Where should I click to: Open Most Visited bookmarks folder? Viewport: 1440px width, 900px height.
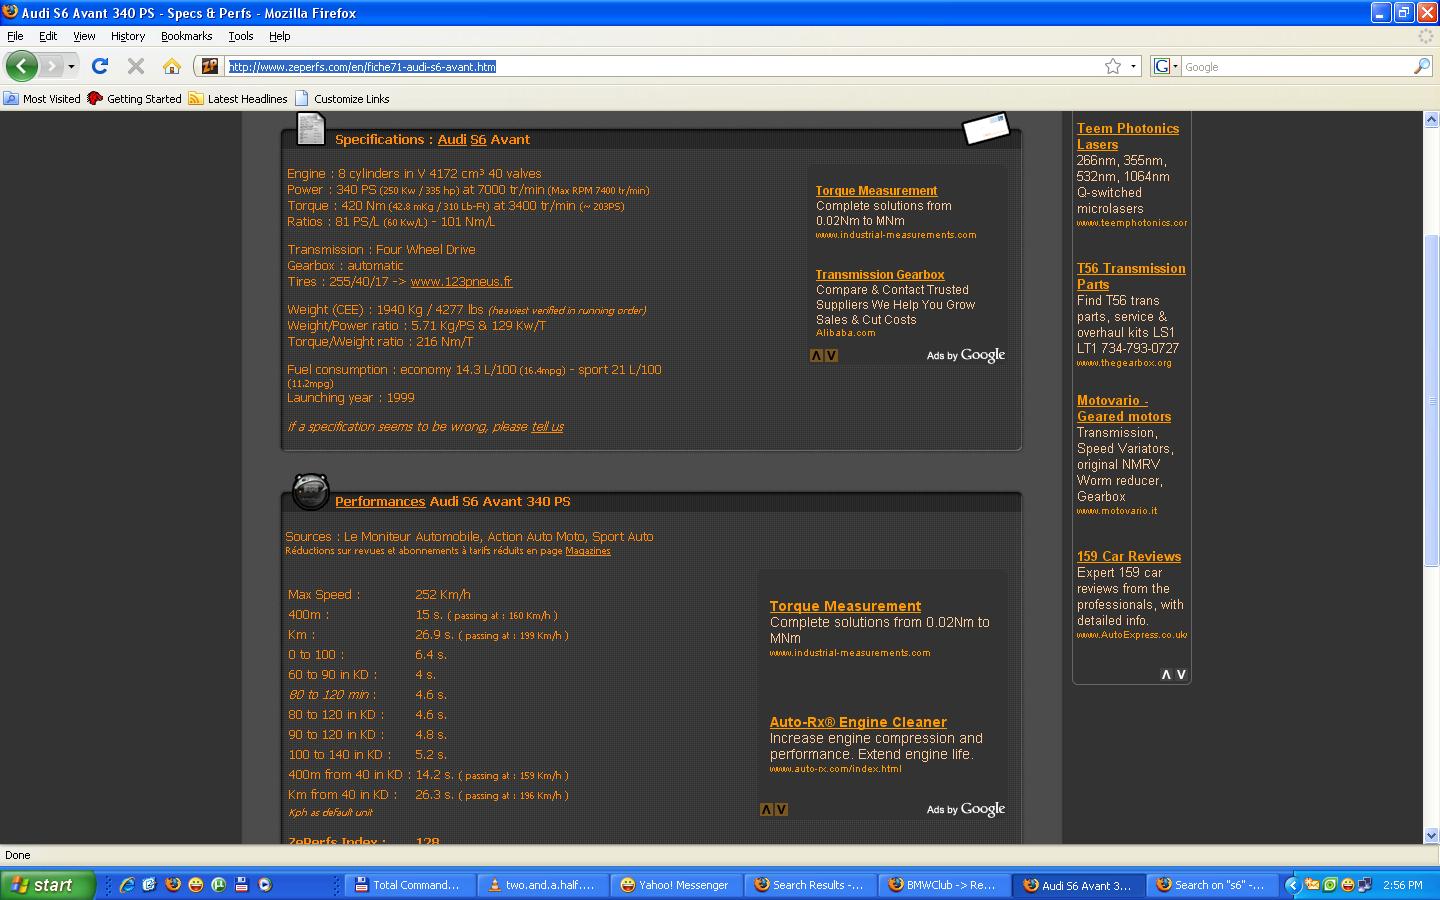pos(42,99)
